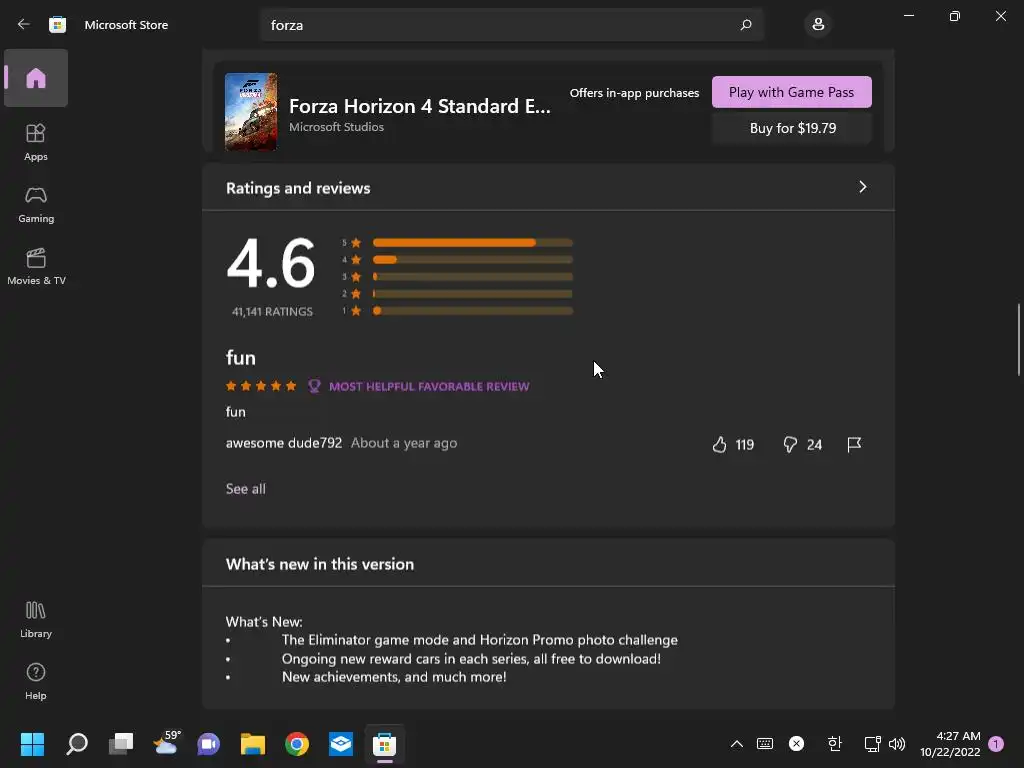The image size is (1024, 768).
Task: Click the Eliminator game mode bullet text
Action: point(479,640)
